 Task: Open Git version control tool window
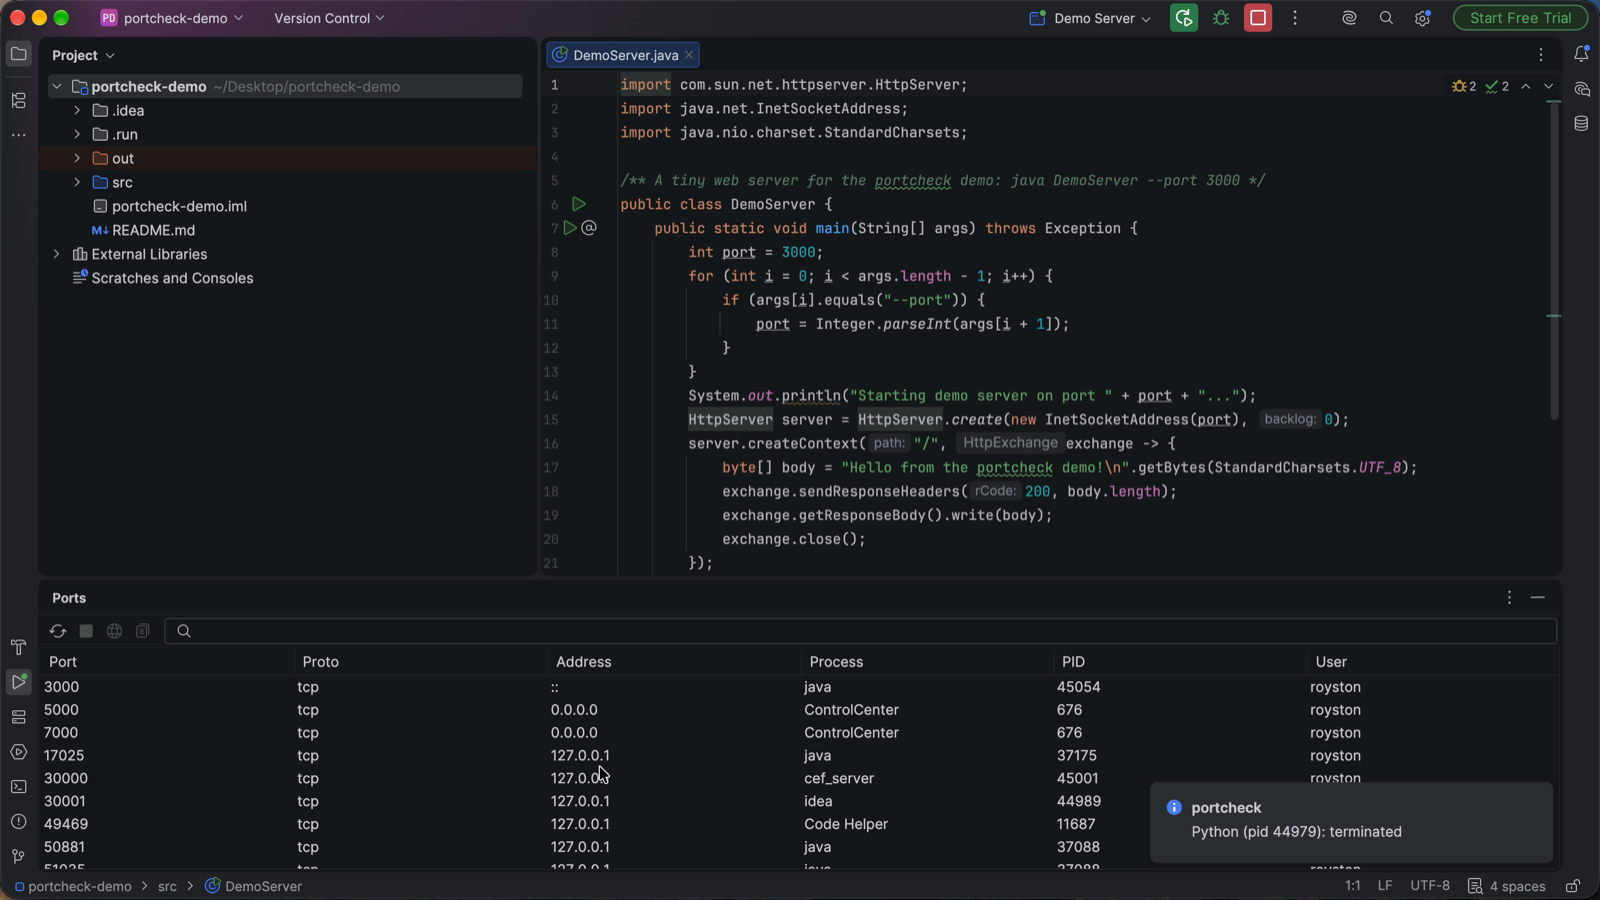tap(18, 856)
